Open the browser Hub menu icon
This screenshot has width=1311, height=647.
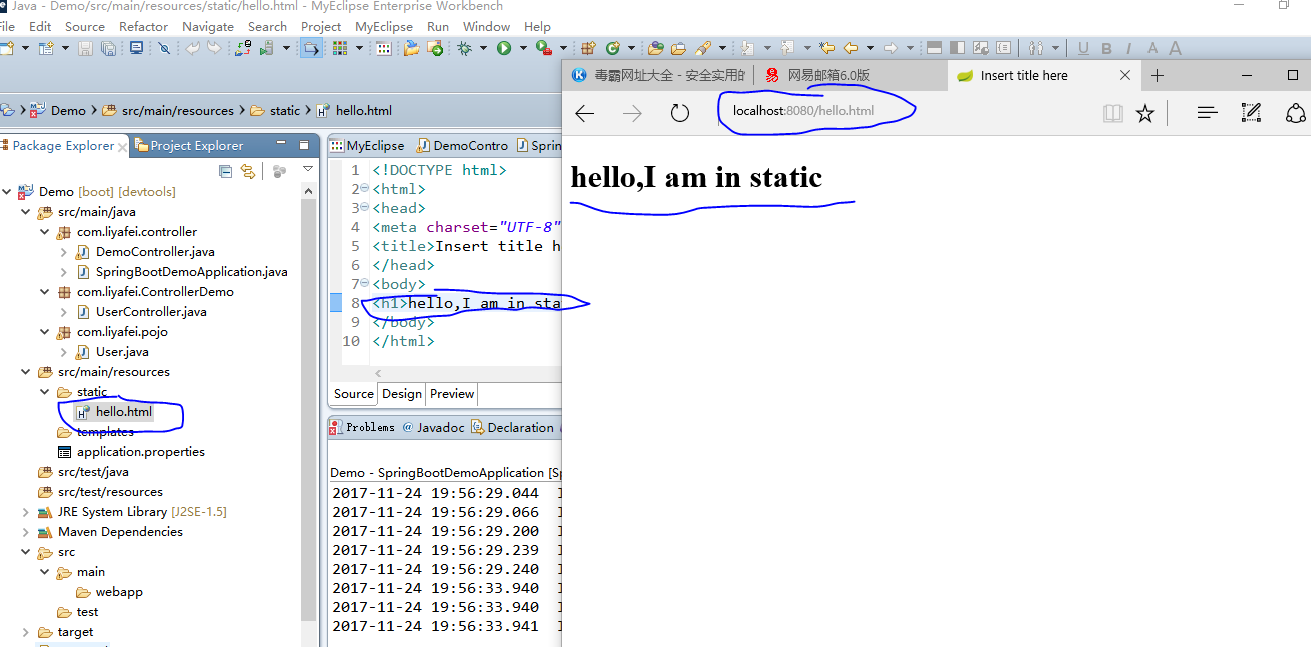click(1207, 113)
